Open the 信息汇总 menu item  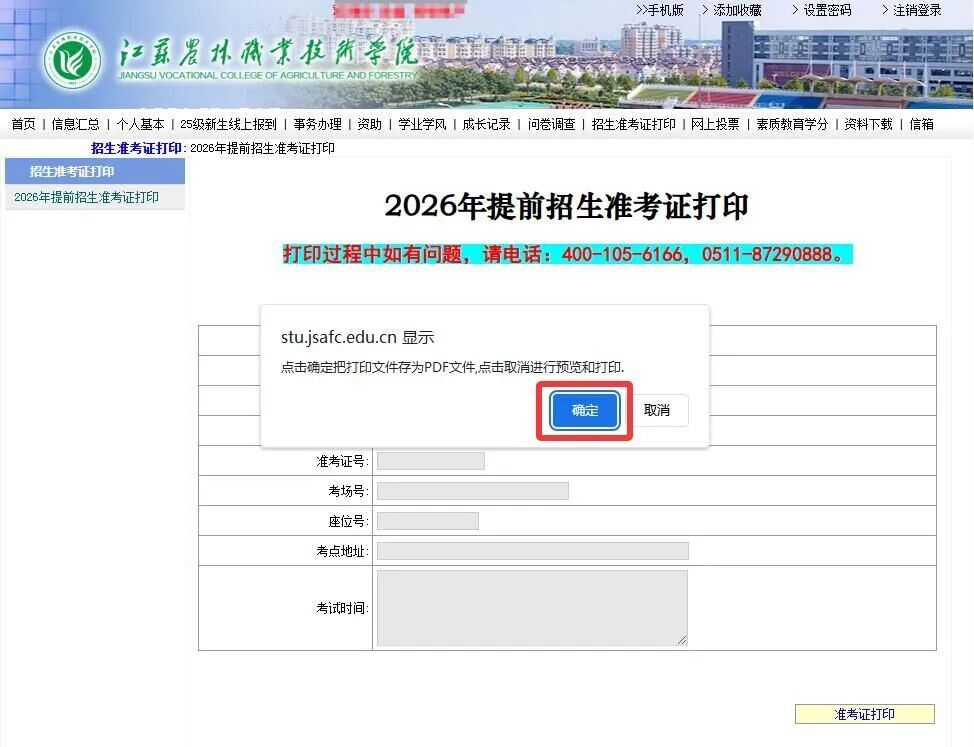[x=75, y=124]
